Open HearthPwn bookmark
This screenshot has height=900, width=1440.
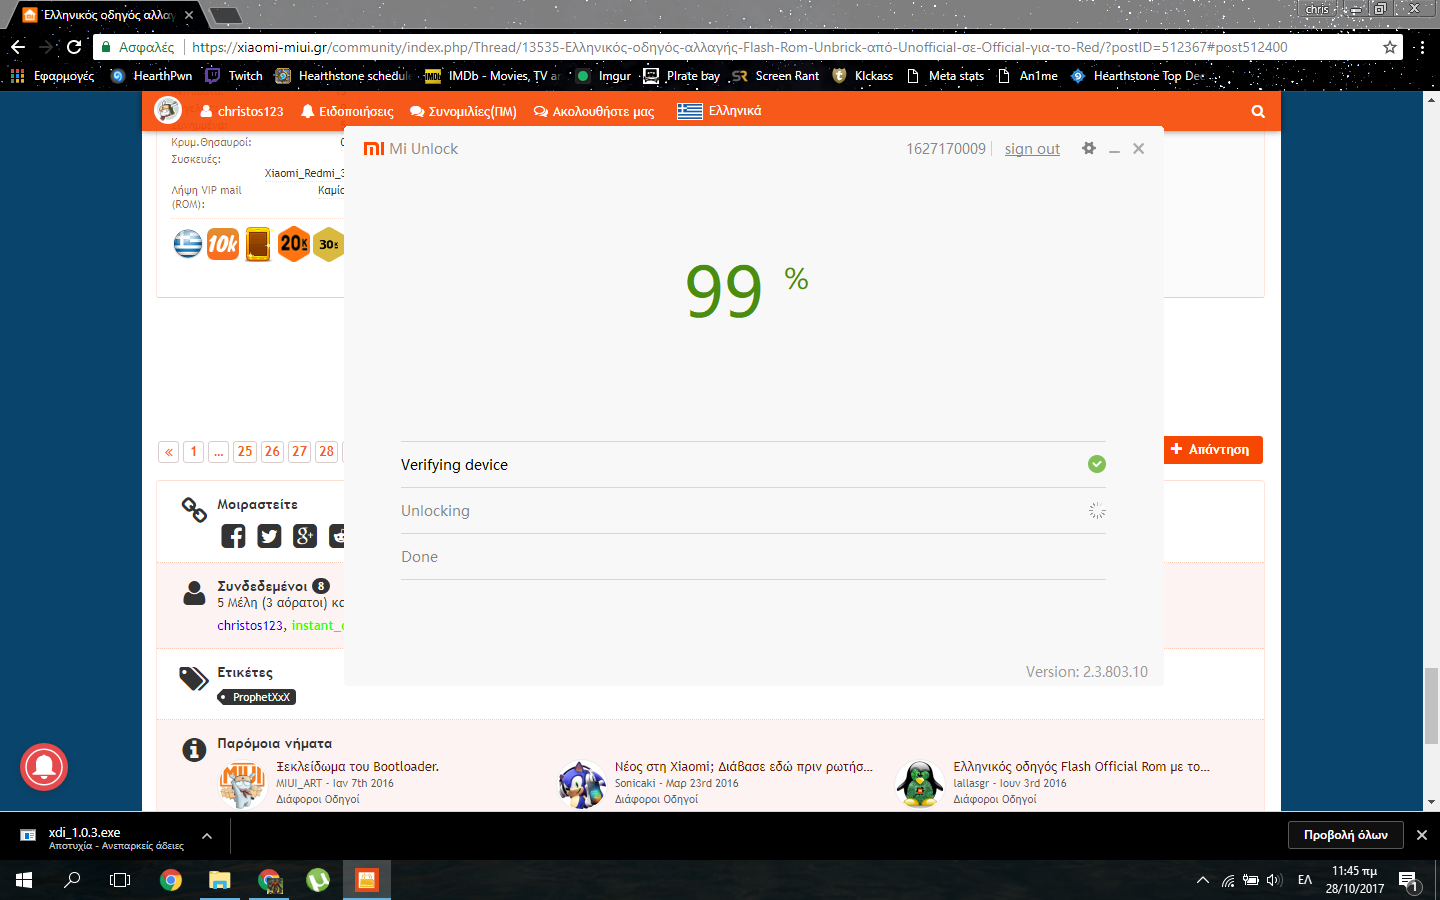click(x=151, y=76)
